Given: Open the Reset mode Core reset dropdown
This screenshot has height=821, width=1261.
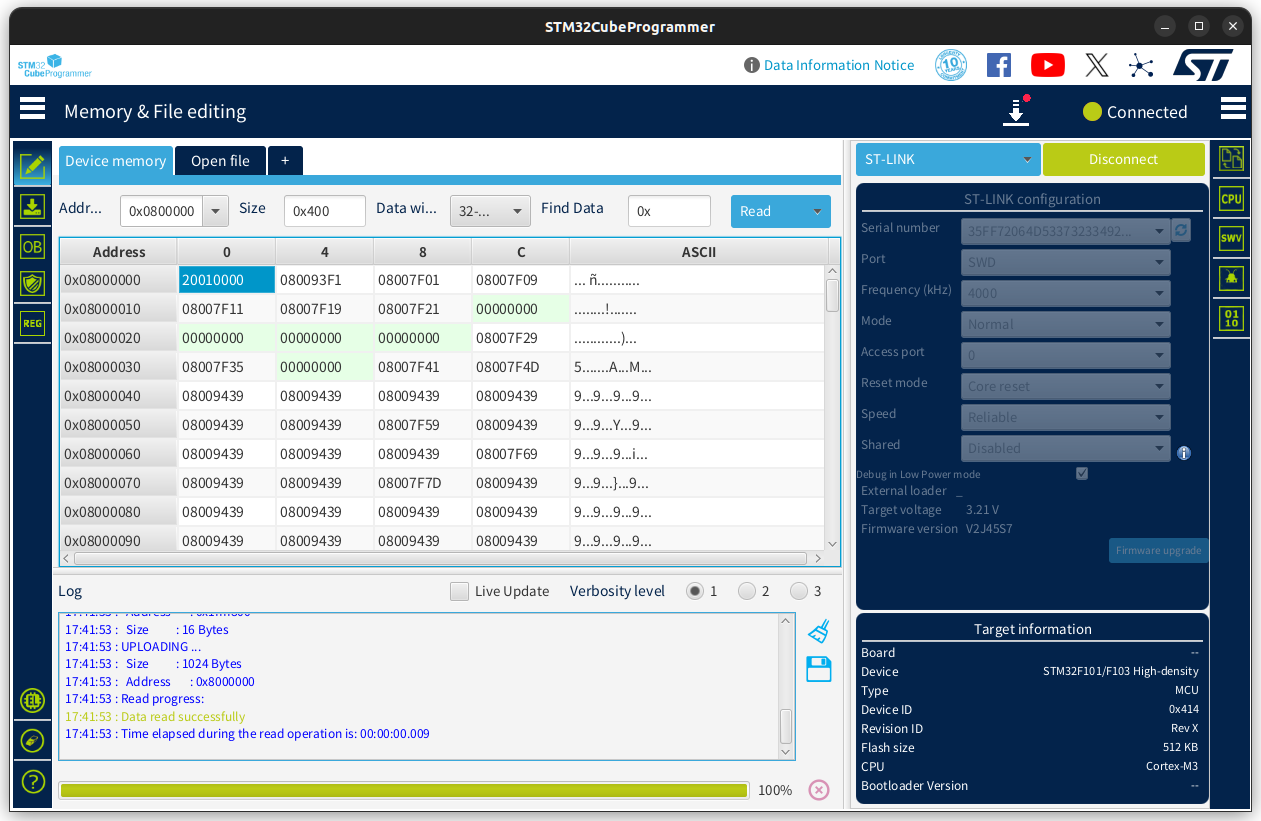Looking at the screenshot, I should (x=1065, y=386).
